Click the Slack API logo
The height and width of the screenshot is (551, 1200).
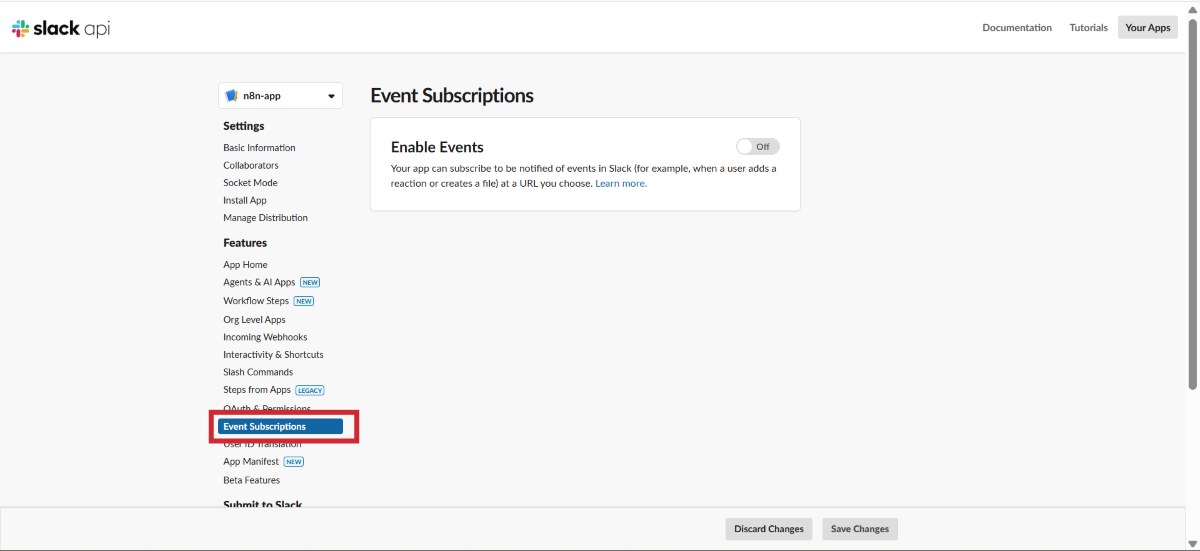(x=61, y=29)
